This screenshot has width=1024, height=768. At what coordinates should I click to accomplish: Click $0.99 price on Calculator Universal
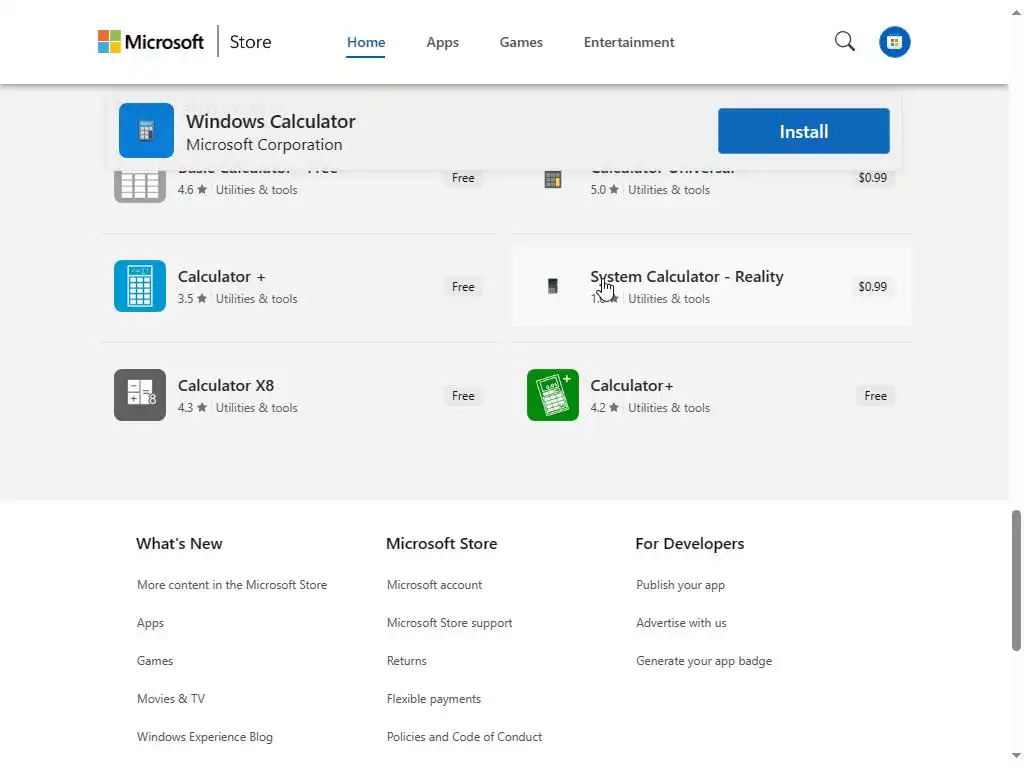(872, 178)
